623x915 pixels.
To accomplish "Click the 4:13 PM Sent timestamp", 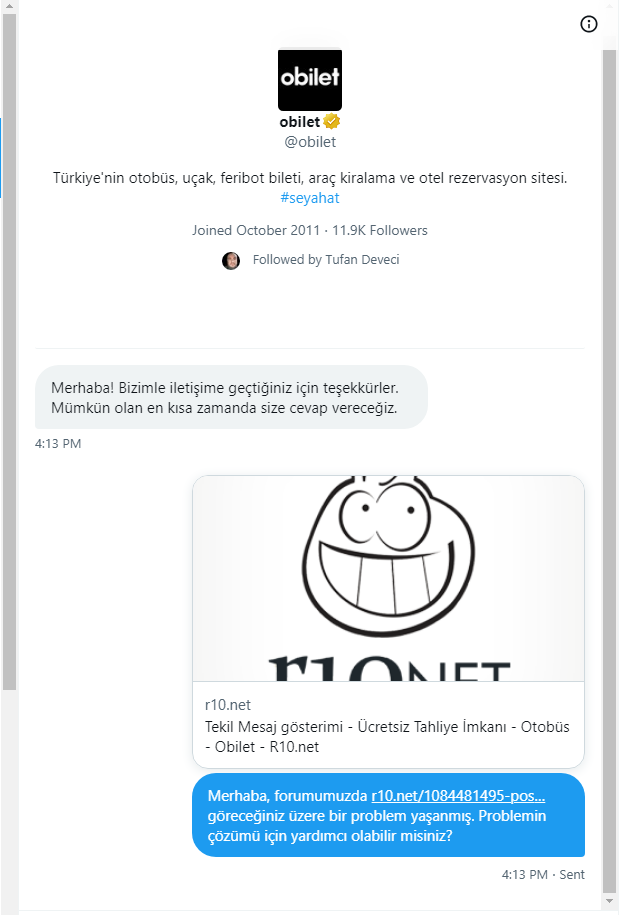I will click(543, 875).
